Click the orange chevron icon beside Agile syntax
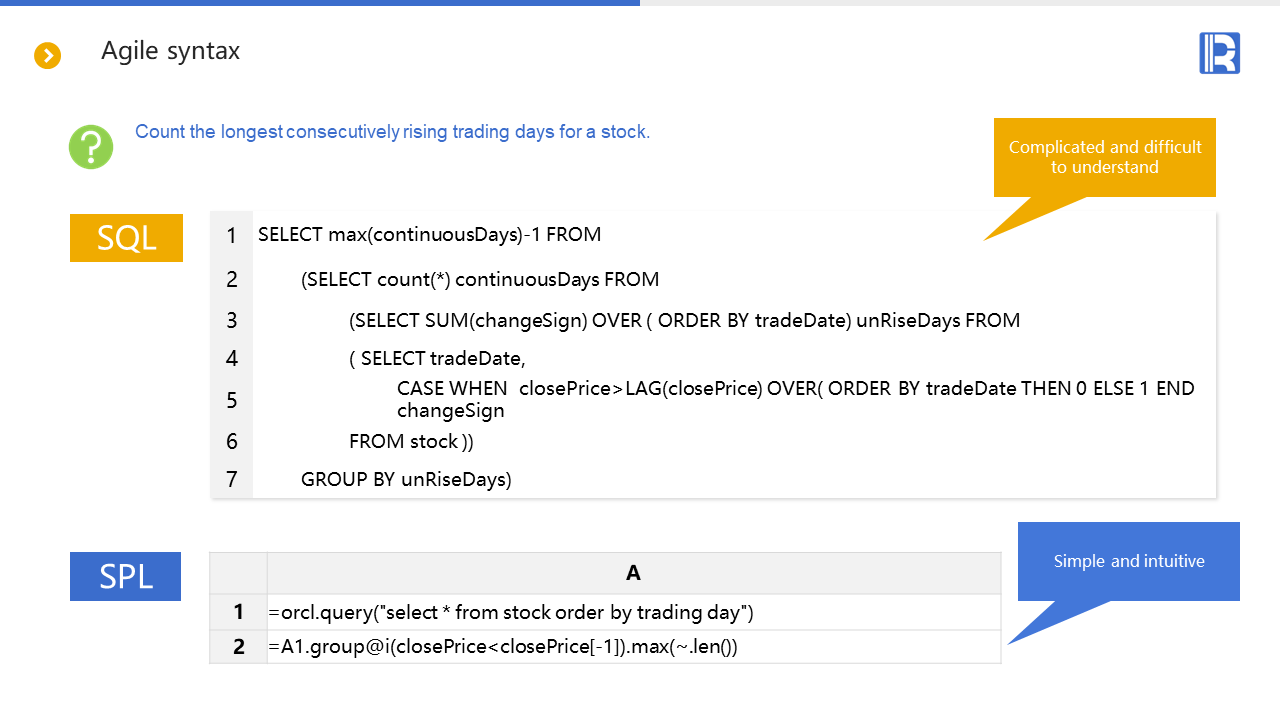 (x=48, y=56)
